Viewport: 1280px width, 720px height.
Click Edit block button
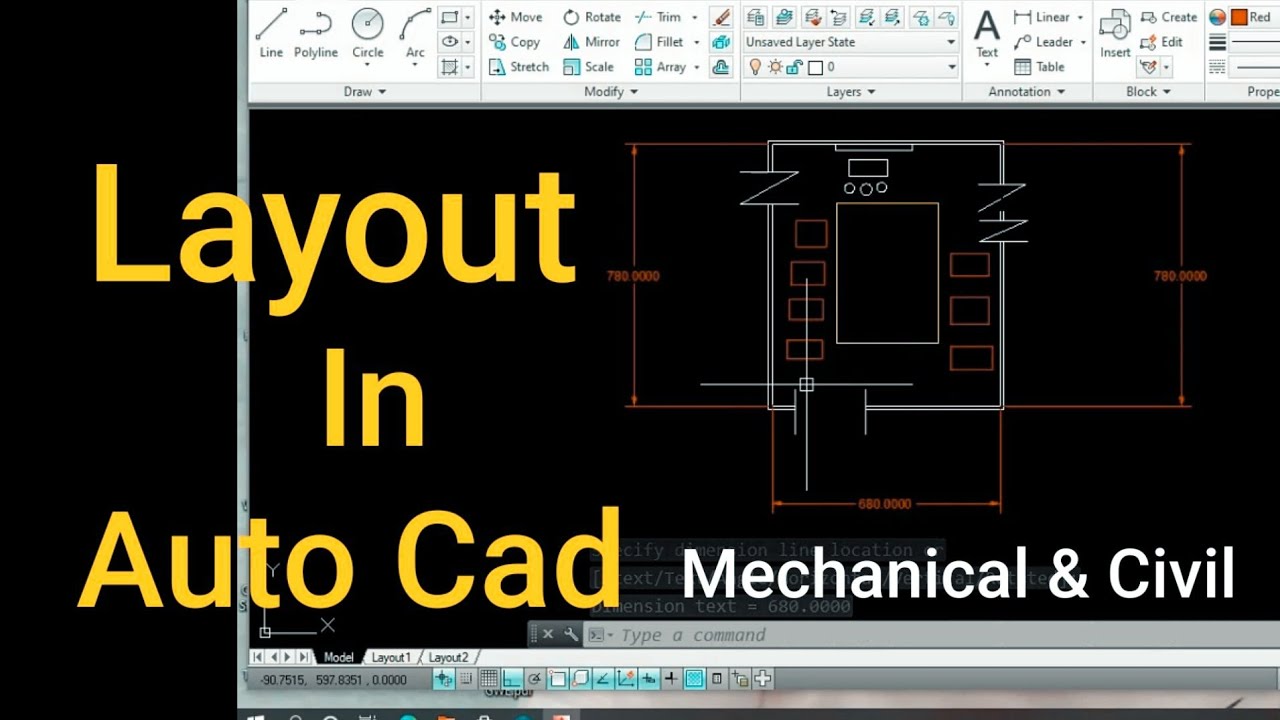[1162, 42]
